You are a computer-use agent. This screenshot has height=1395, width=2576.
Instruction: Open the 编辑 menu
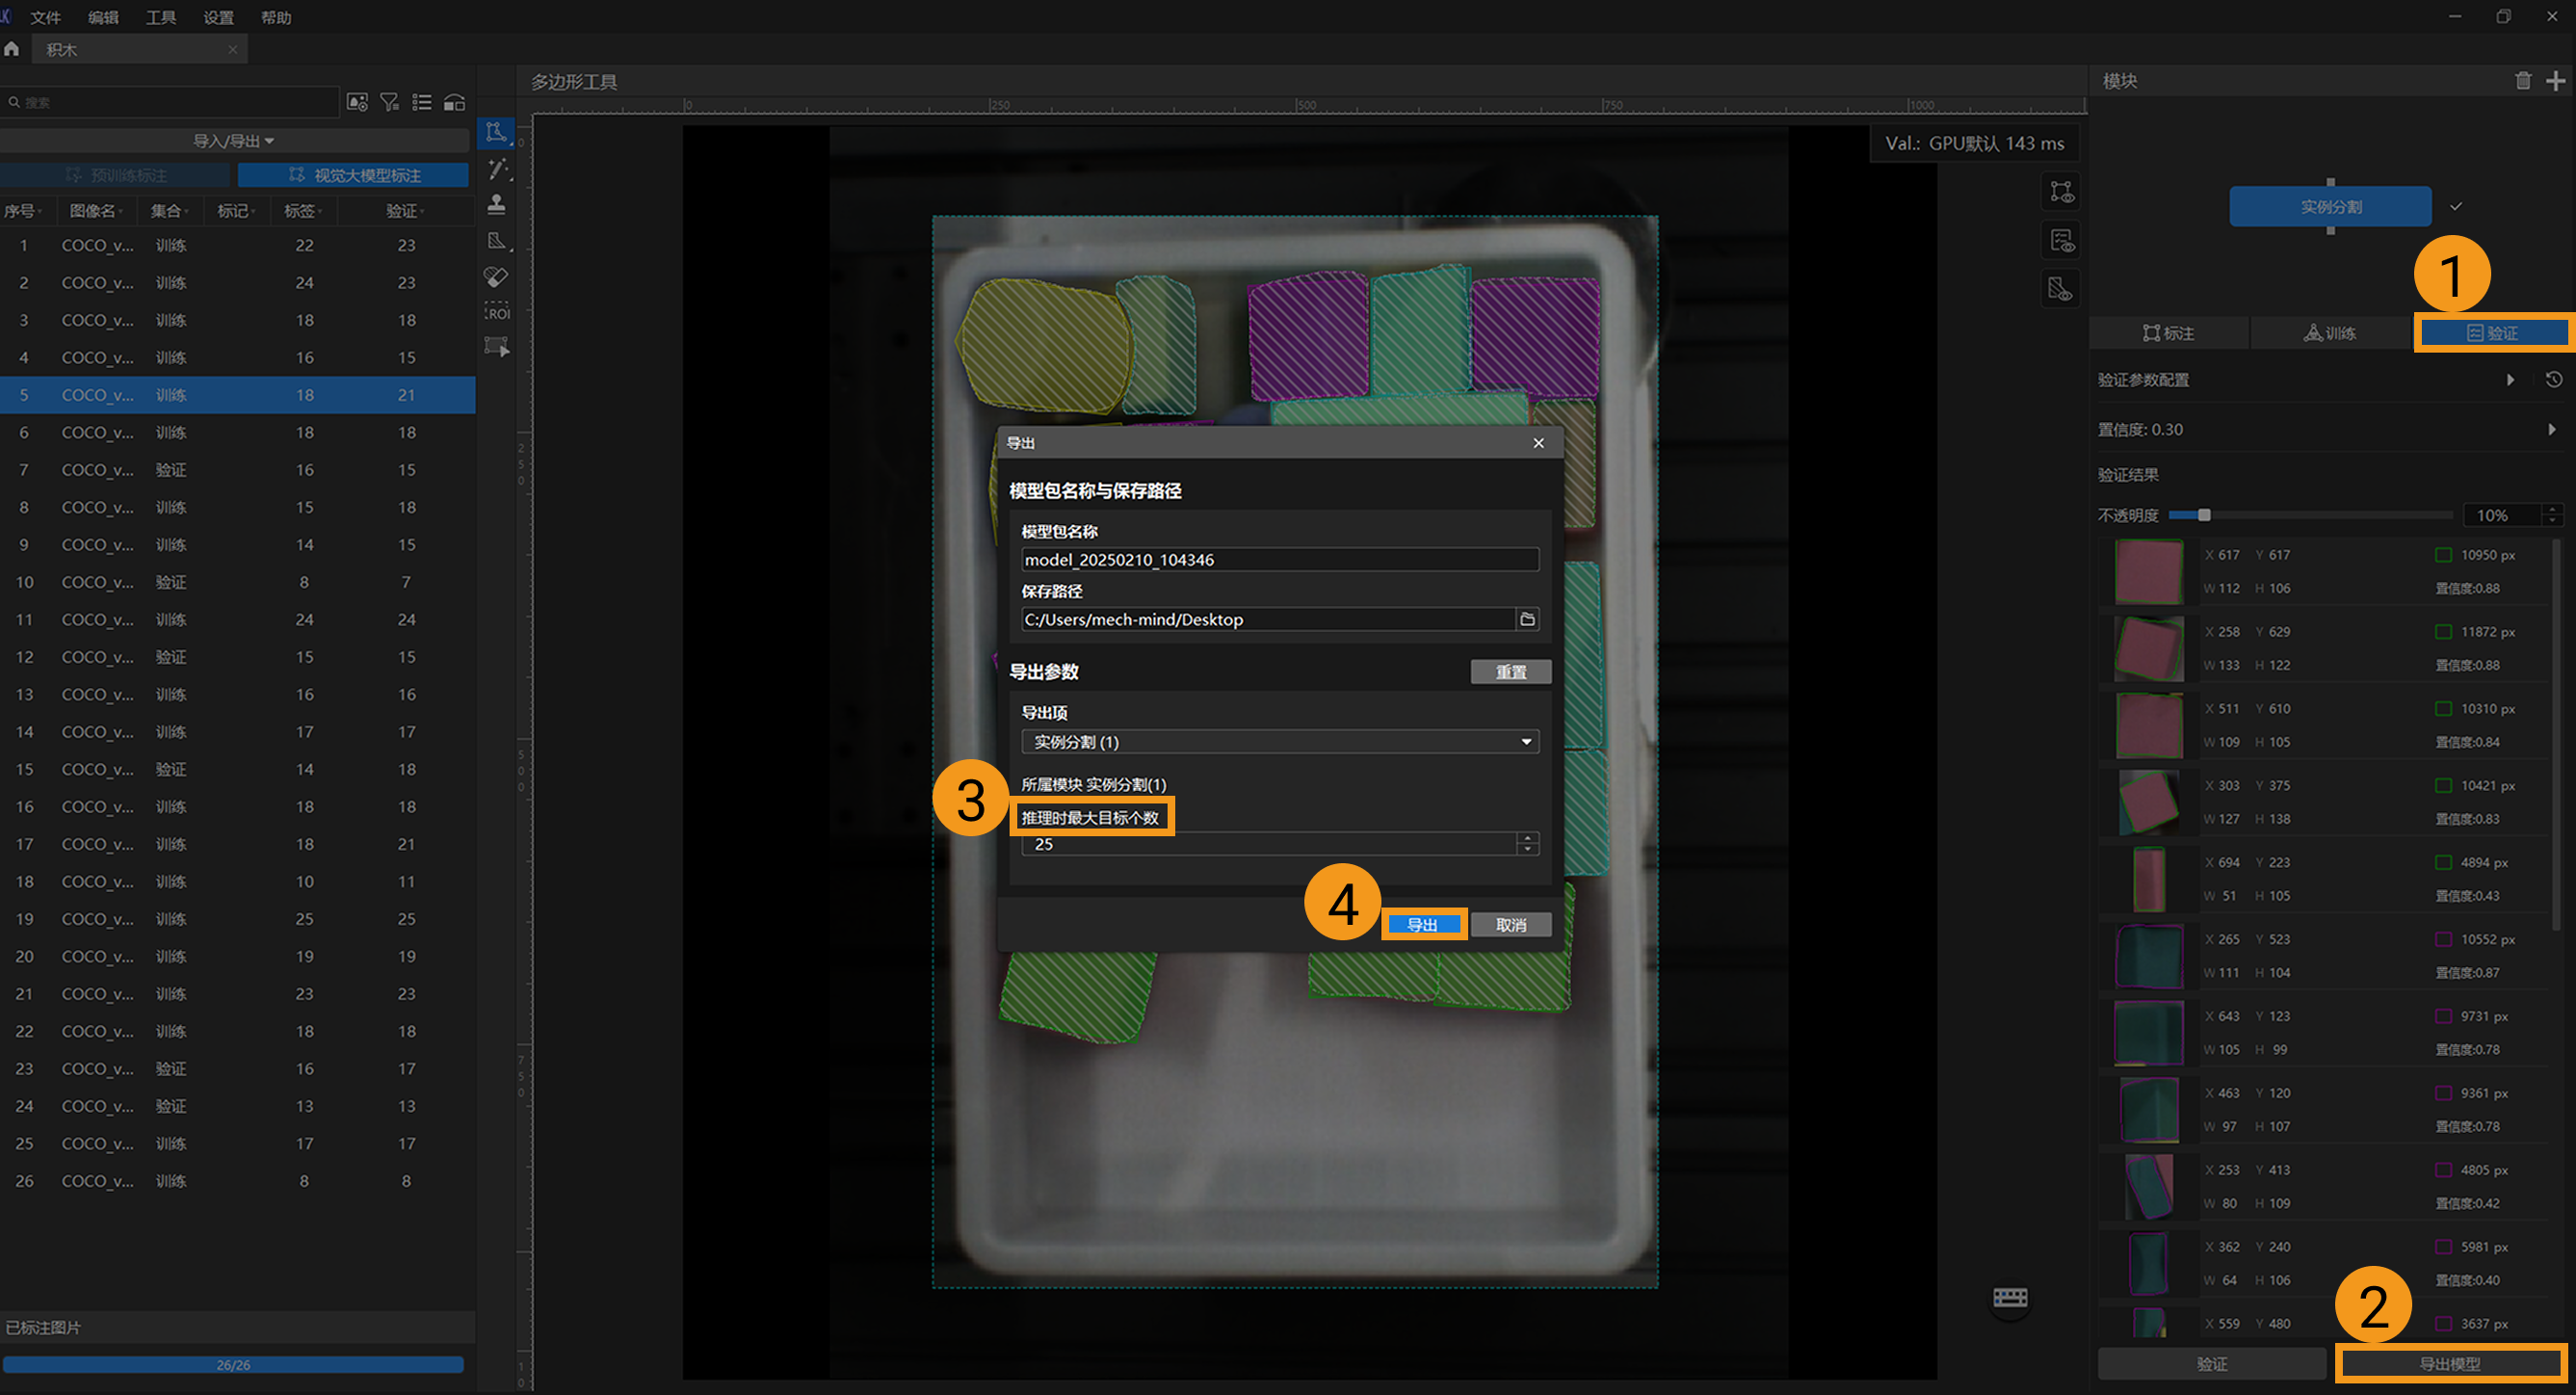[x=103, y=17]
